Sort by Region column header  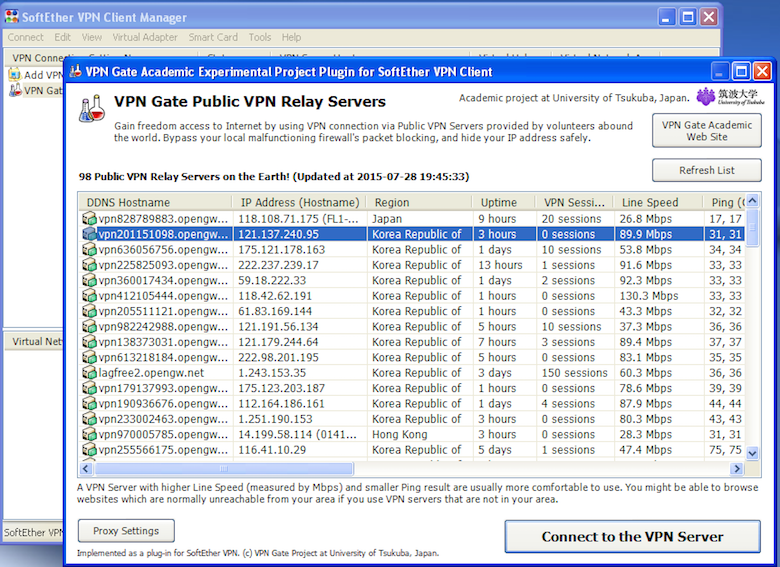pyautogui.click(x=419, y=202)
